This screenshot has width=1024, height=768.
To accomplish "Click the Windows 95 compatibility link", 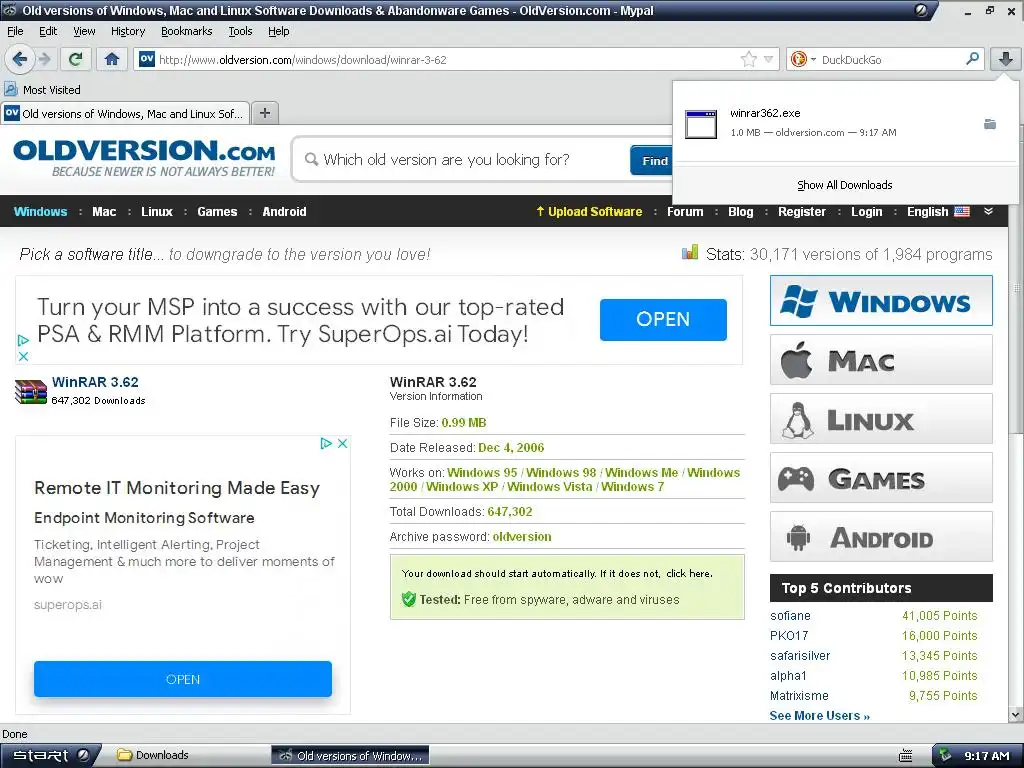I will 482,472.
